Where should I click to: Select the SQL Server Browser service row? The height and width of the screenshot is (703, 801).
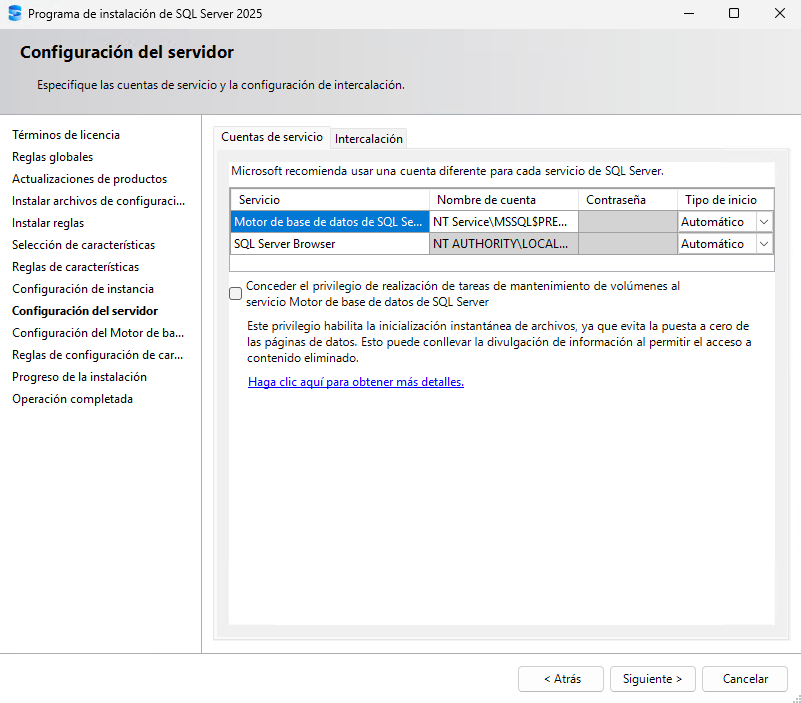(x=329, y=244)
